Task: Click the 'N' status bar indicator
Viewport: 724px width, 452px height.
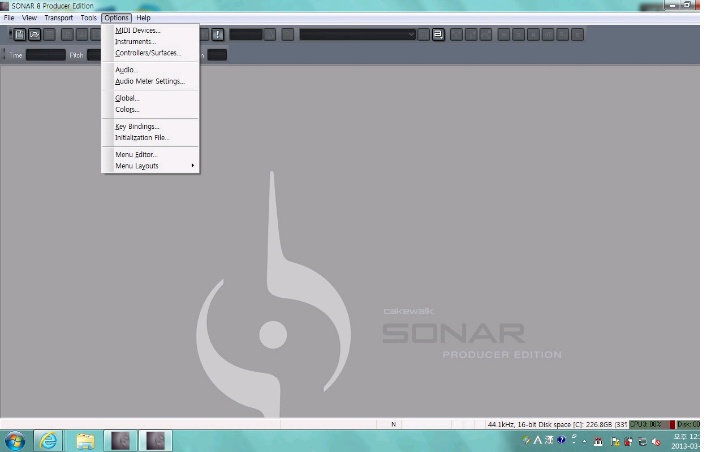Action: [x=393, y=424]
